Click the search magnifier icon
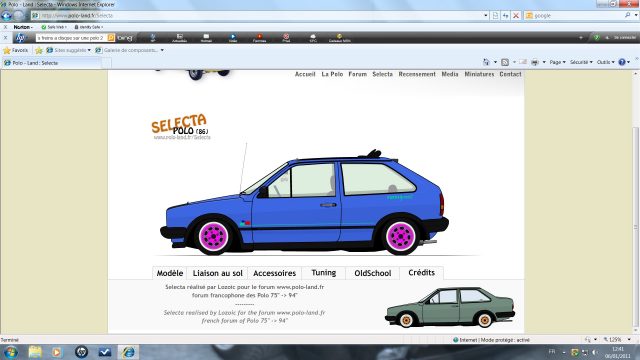 pos(627,15)
